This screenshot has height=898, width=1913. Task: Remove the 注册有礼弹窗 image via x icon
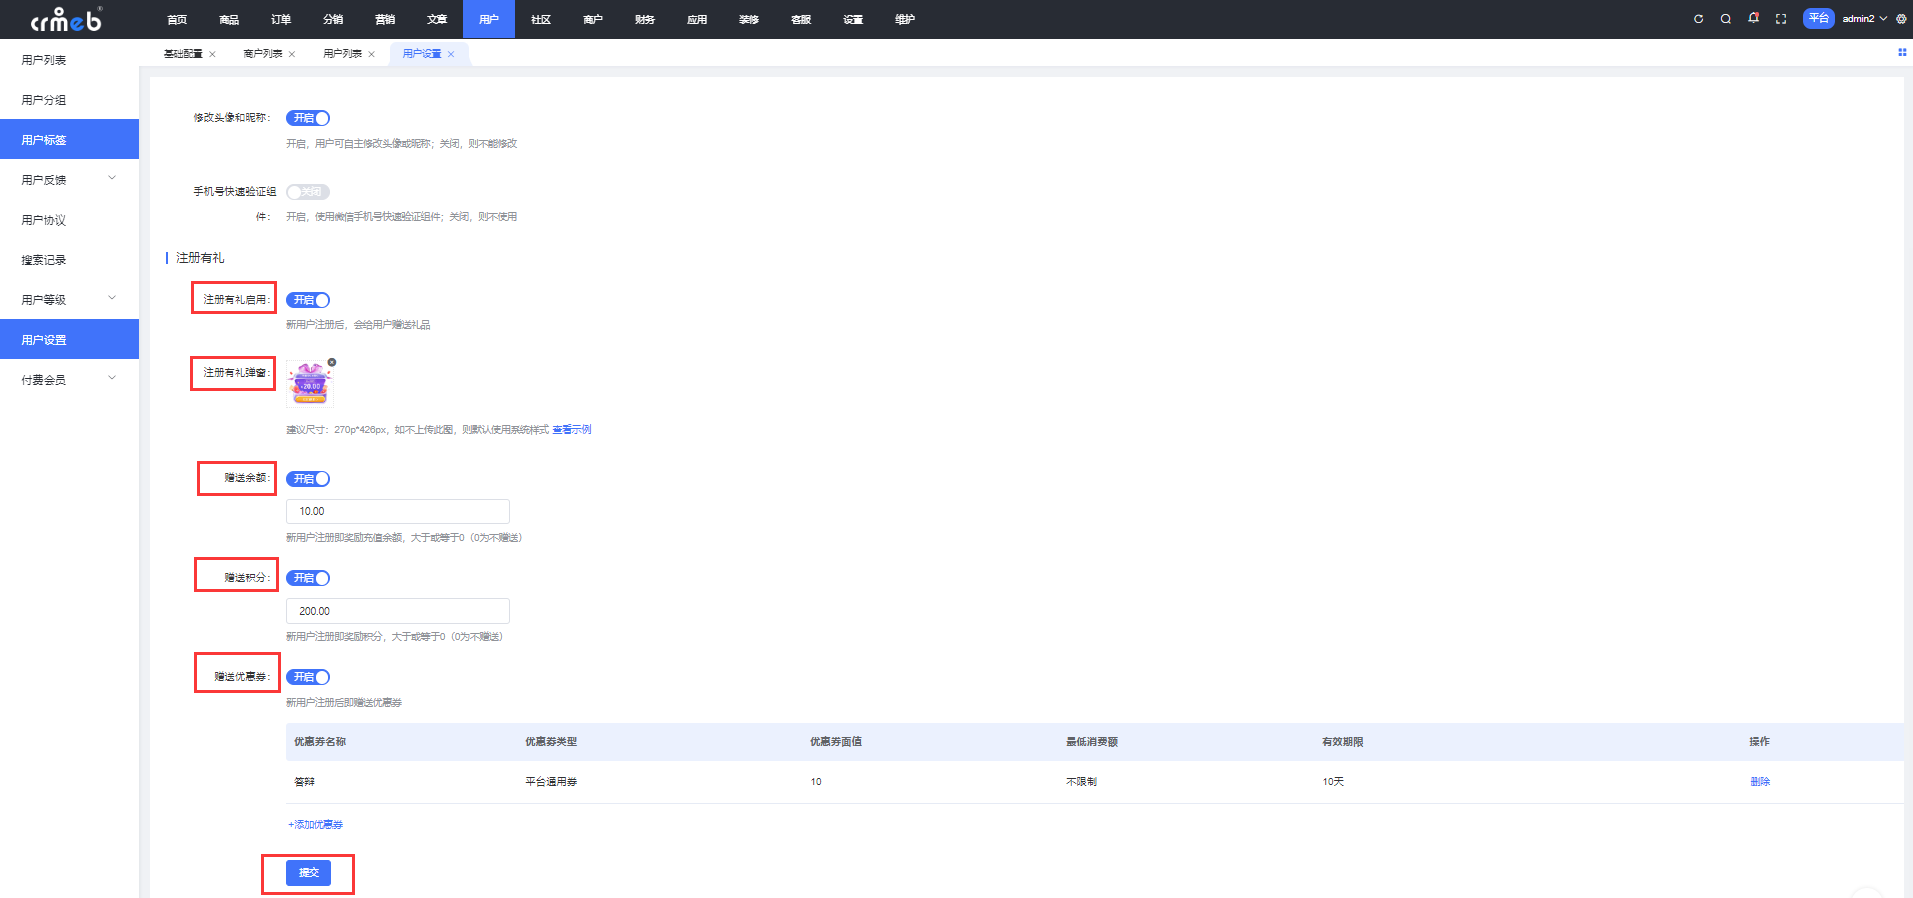(332, 362)
